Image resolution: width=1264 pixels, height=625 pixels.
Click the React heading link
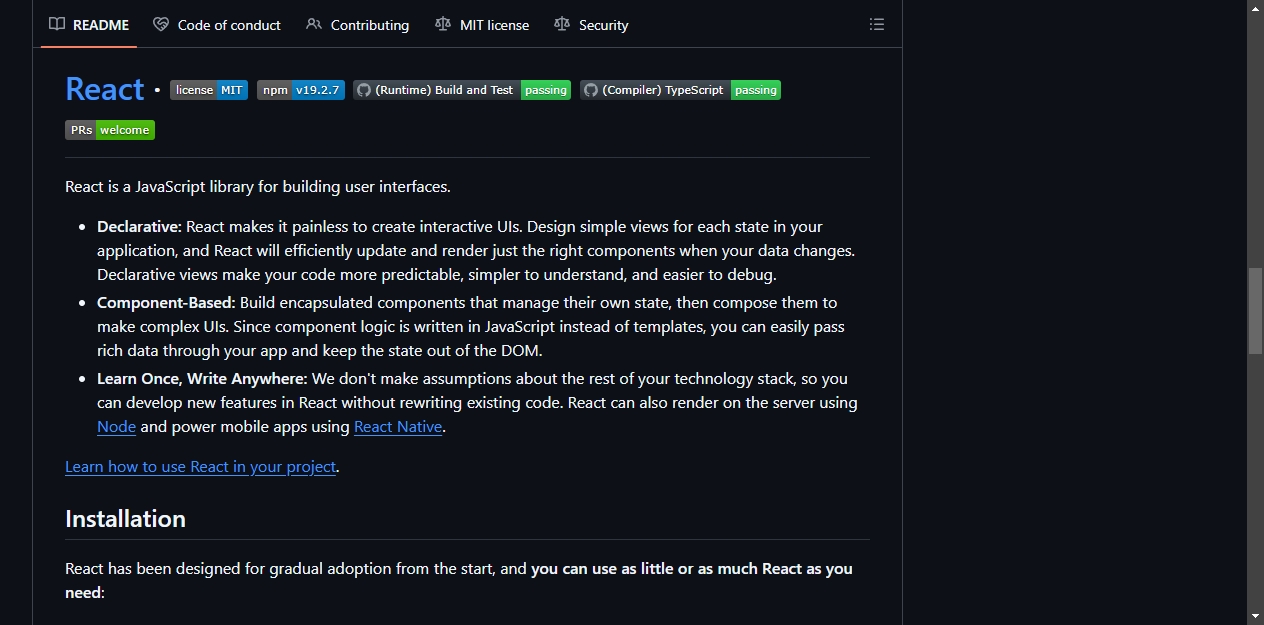[105, 89]
